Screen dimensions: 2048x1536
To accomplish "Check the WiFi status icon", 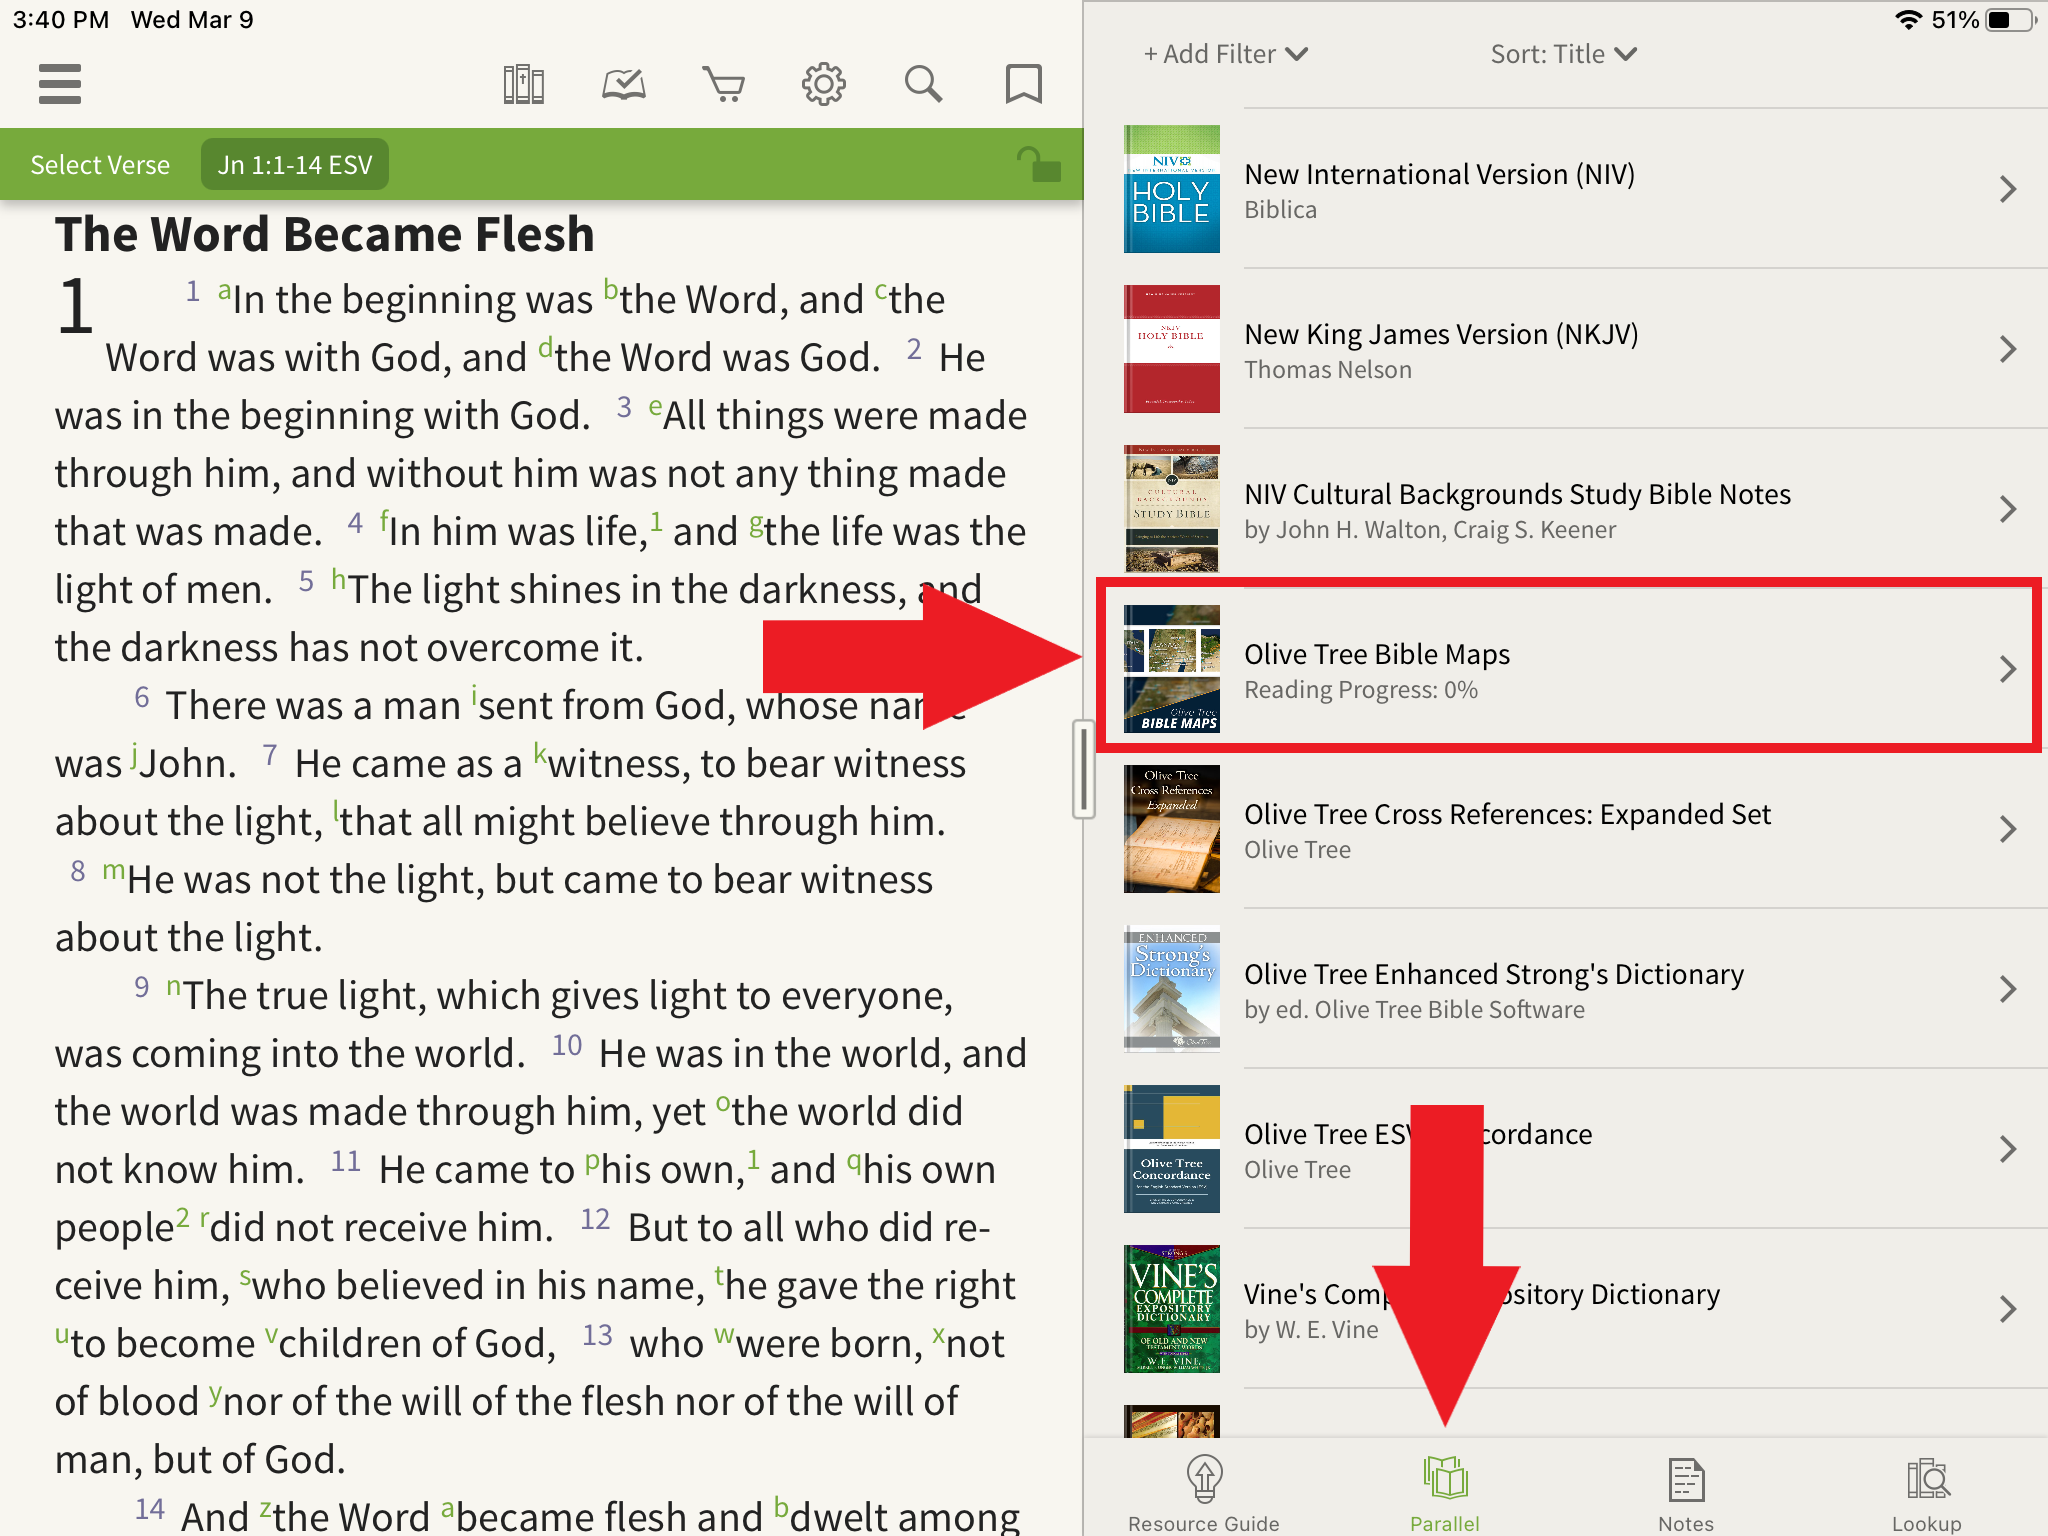I will click(x=1909, y=20).
